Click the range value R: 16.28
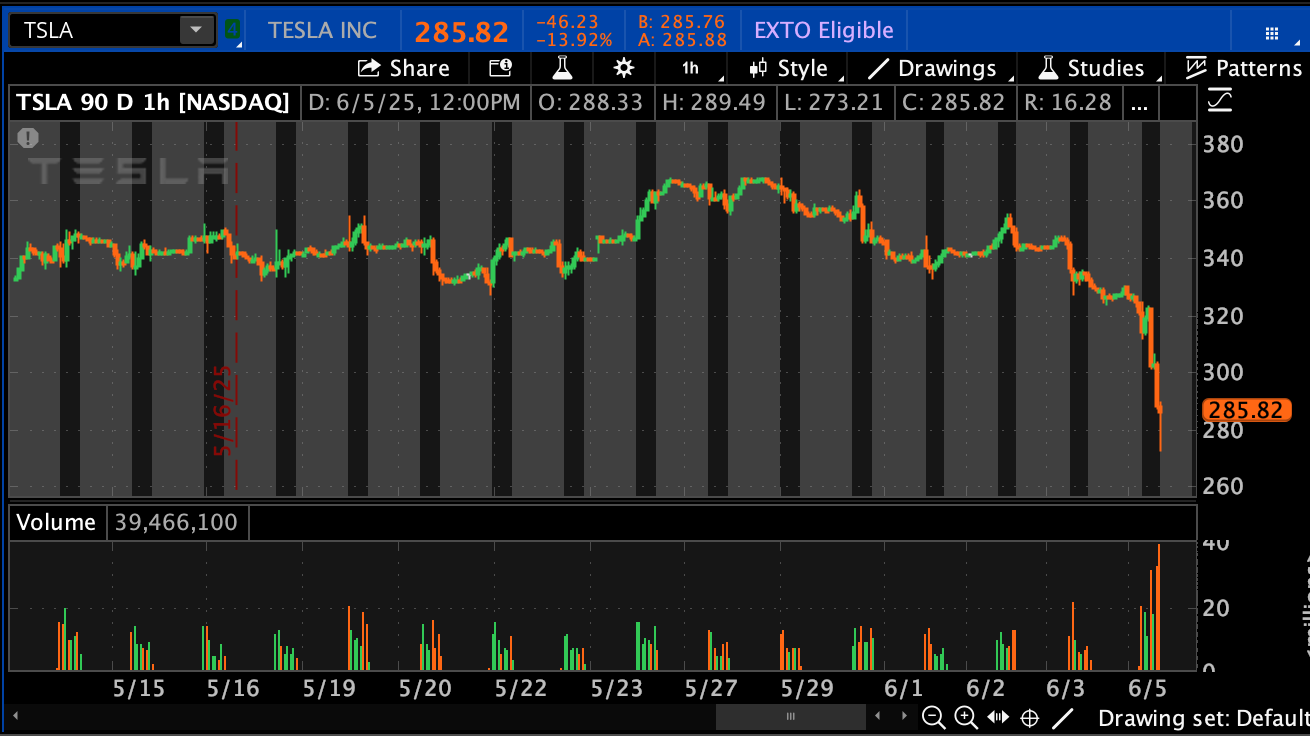Screen dimensions: 1310x736 coord(1068,102)
